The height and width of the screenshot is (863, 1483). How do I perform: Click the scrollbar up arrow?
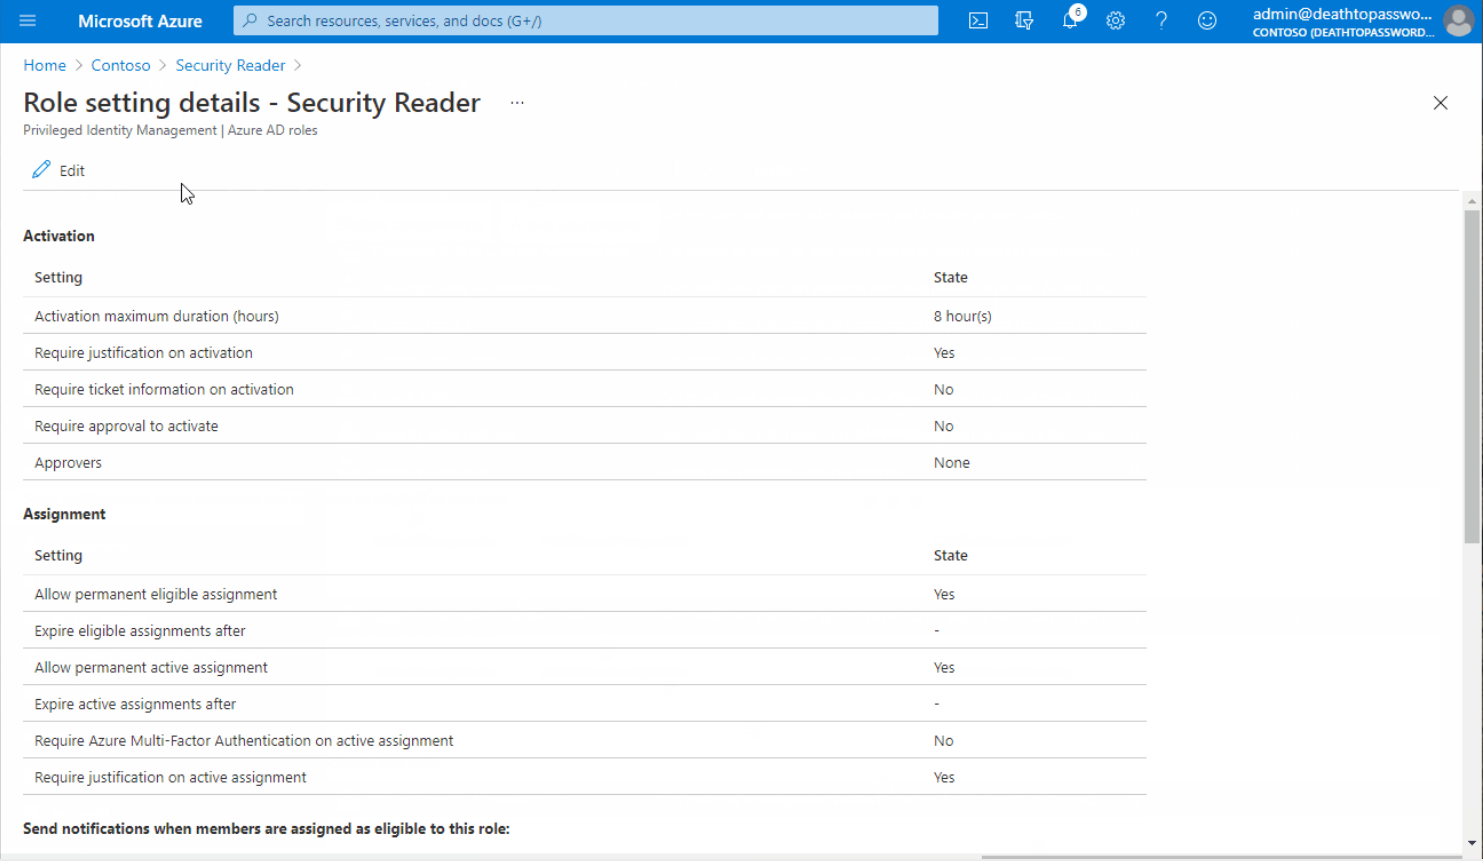pyautogui.click(x=1471, y=201)
